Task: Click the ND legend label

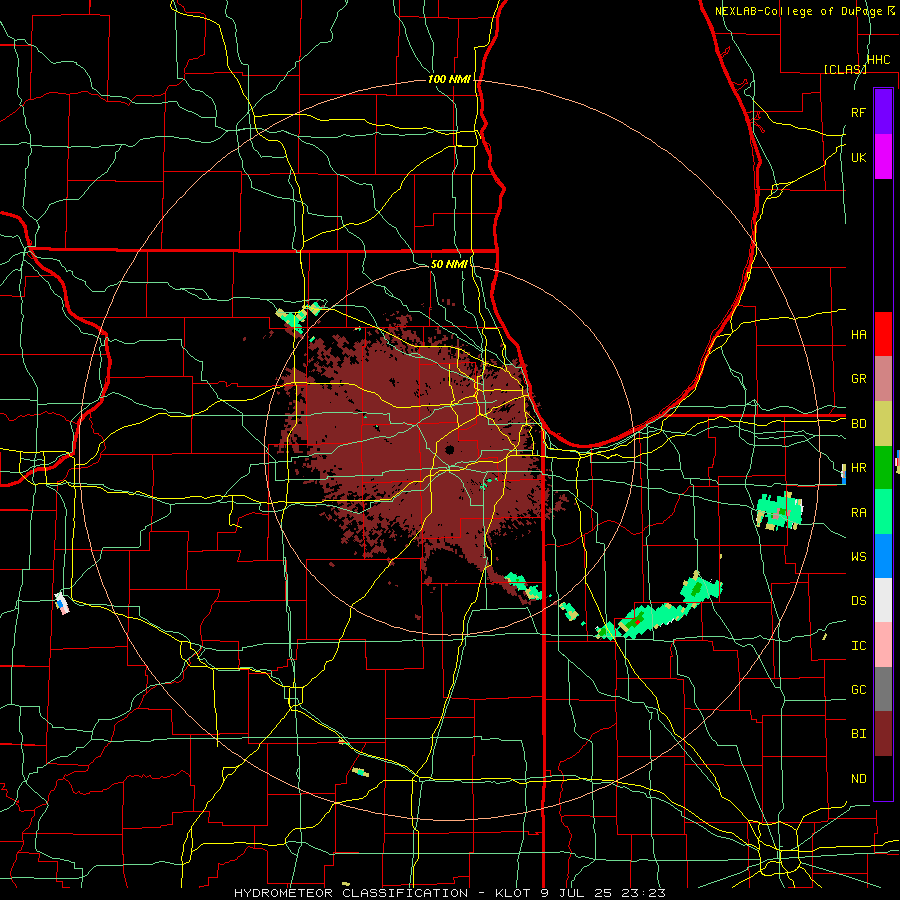Action: point(858,778)
